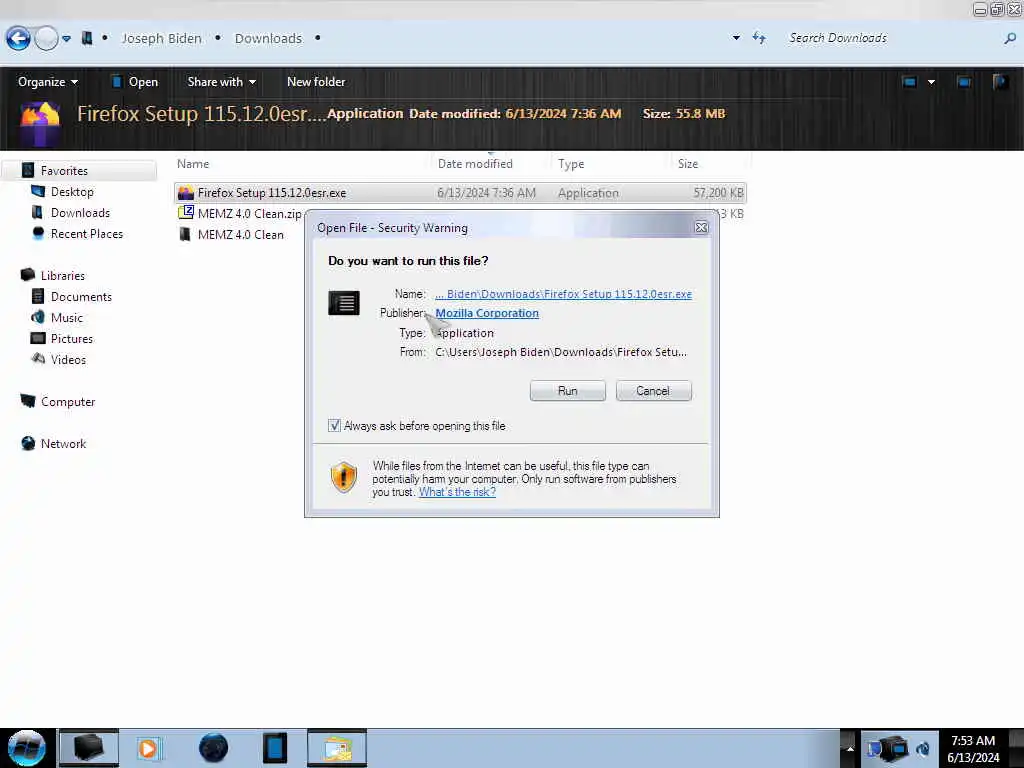
Task: Open the Organize menu
Action: (48, 82)
